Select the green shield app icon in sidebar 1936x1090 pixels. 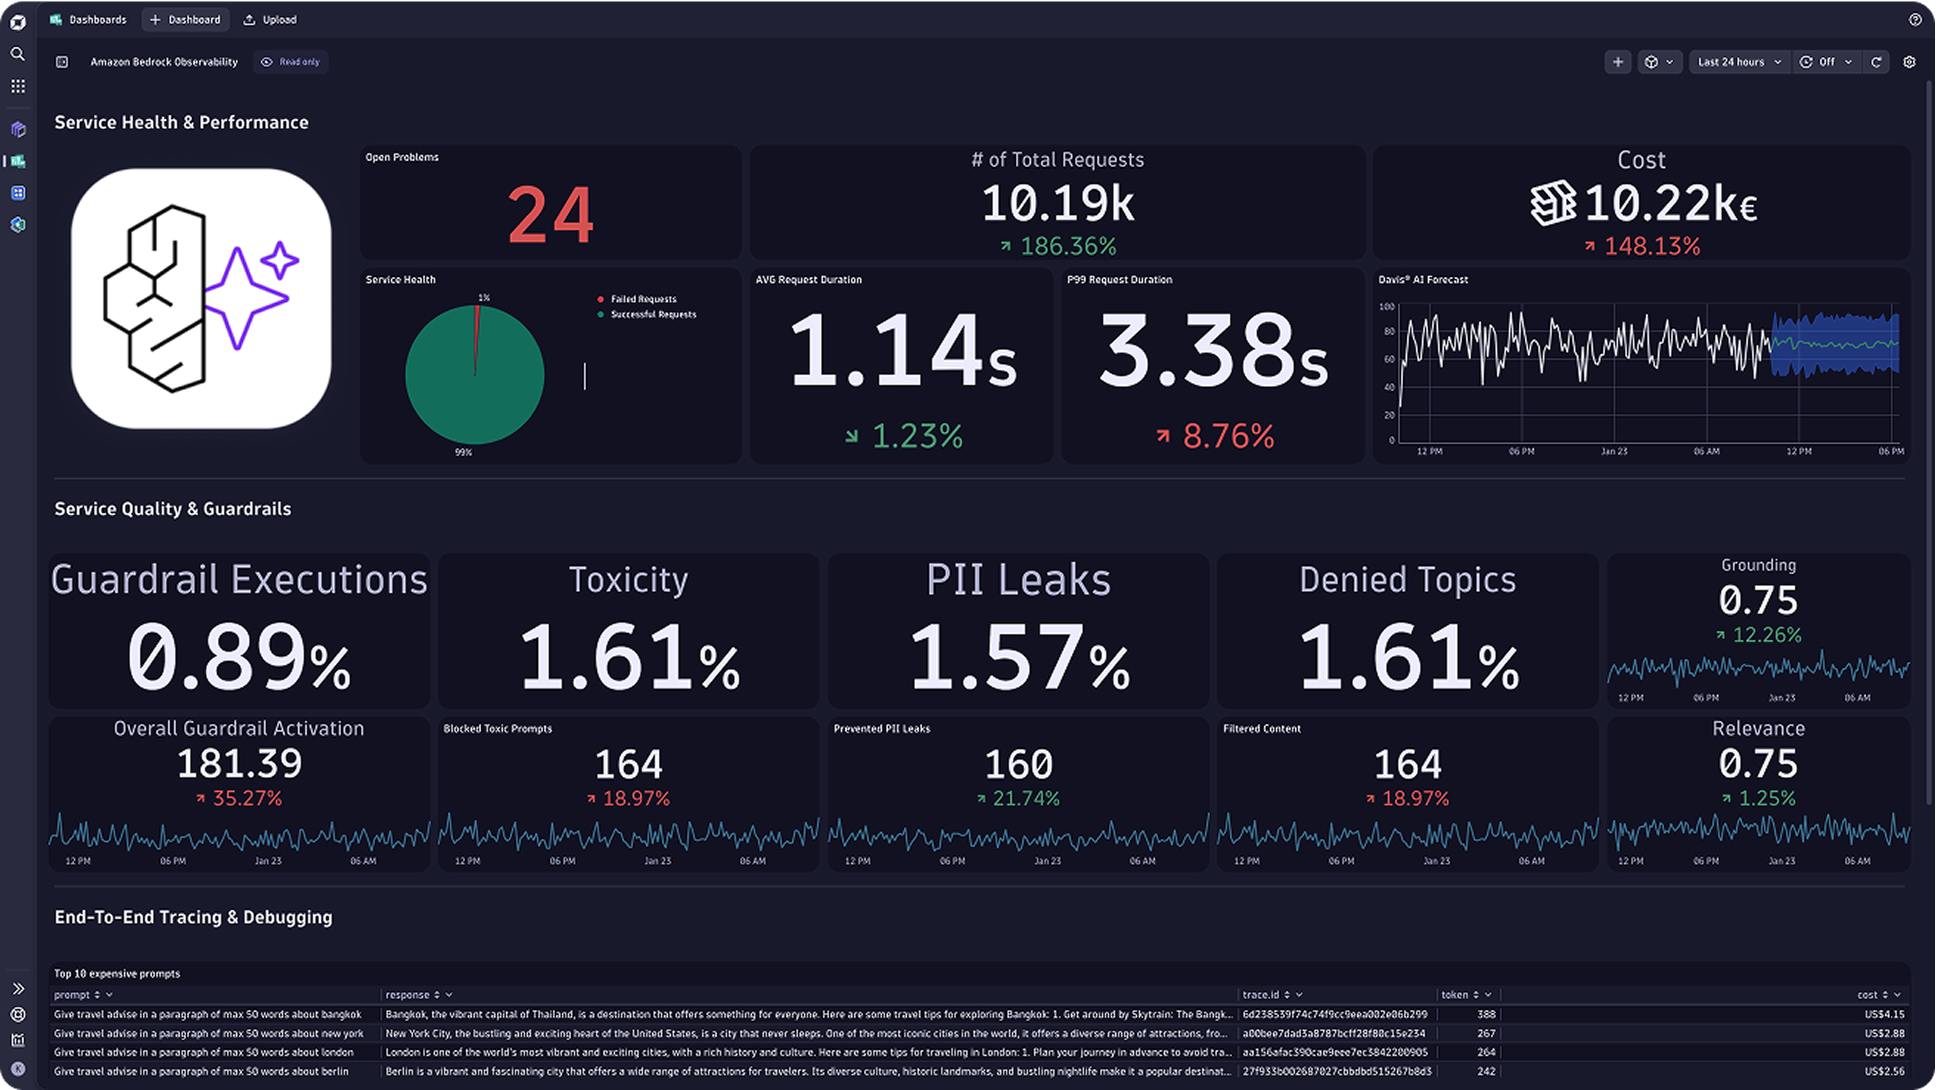pyautogui.click(x=17, y=225)
